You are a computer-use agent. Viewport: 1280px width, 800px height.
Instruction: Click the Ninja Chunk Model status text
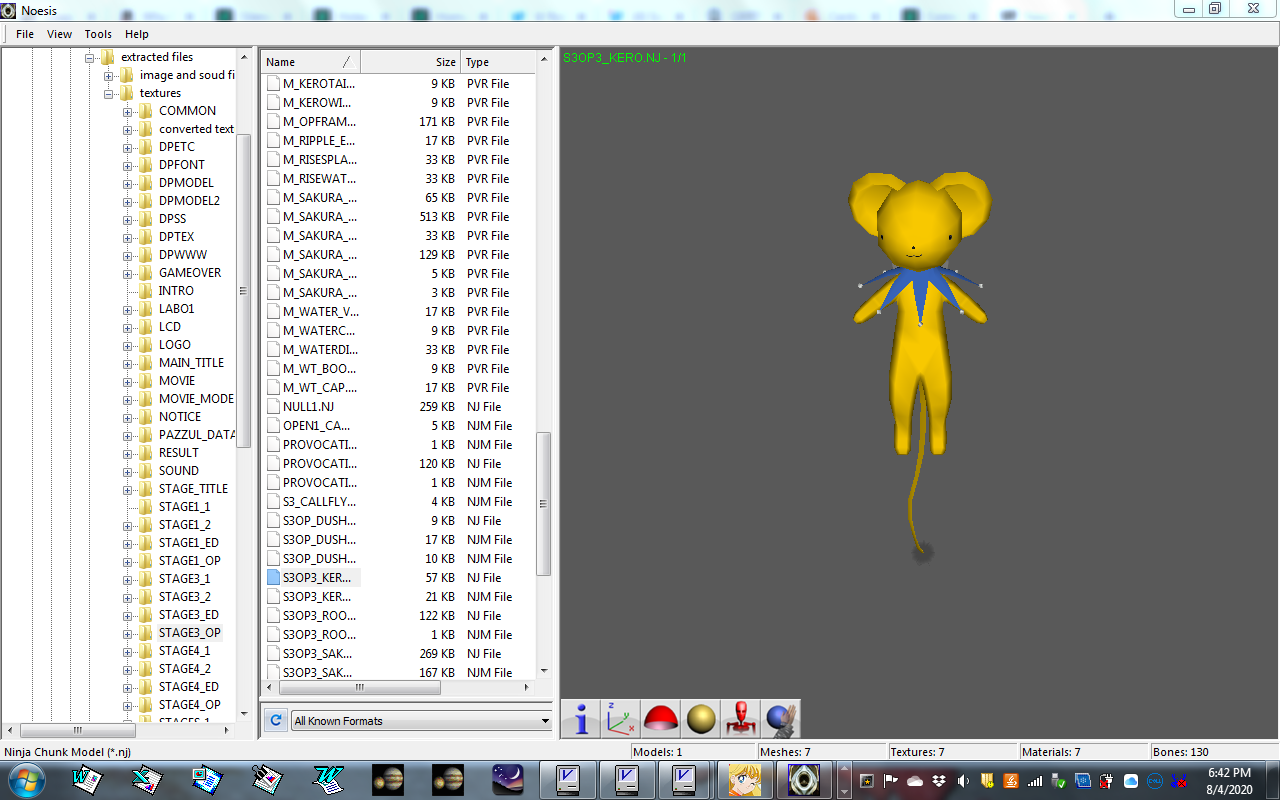click(68, 752)
